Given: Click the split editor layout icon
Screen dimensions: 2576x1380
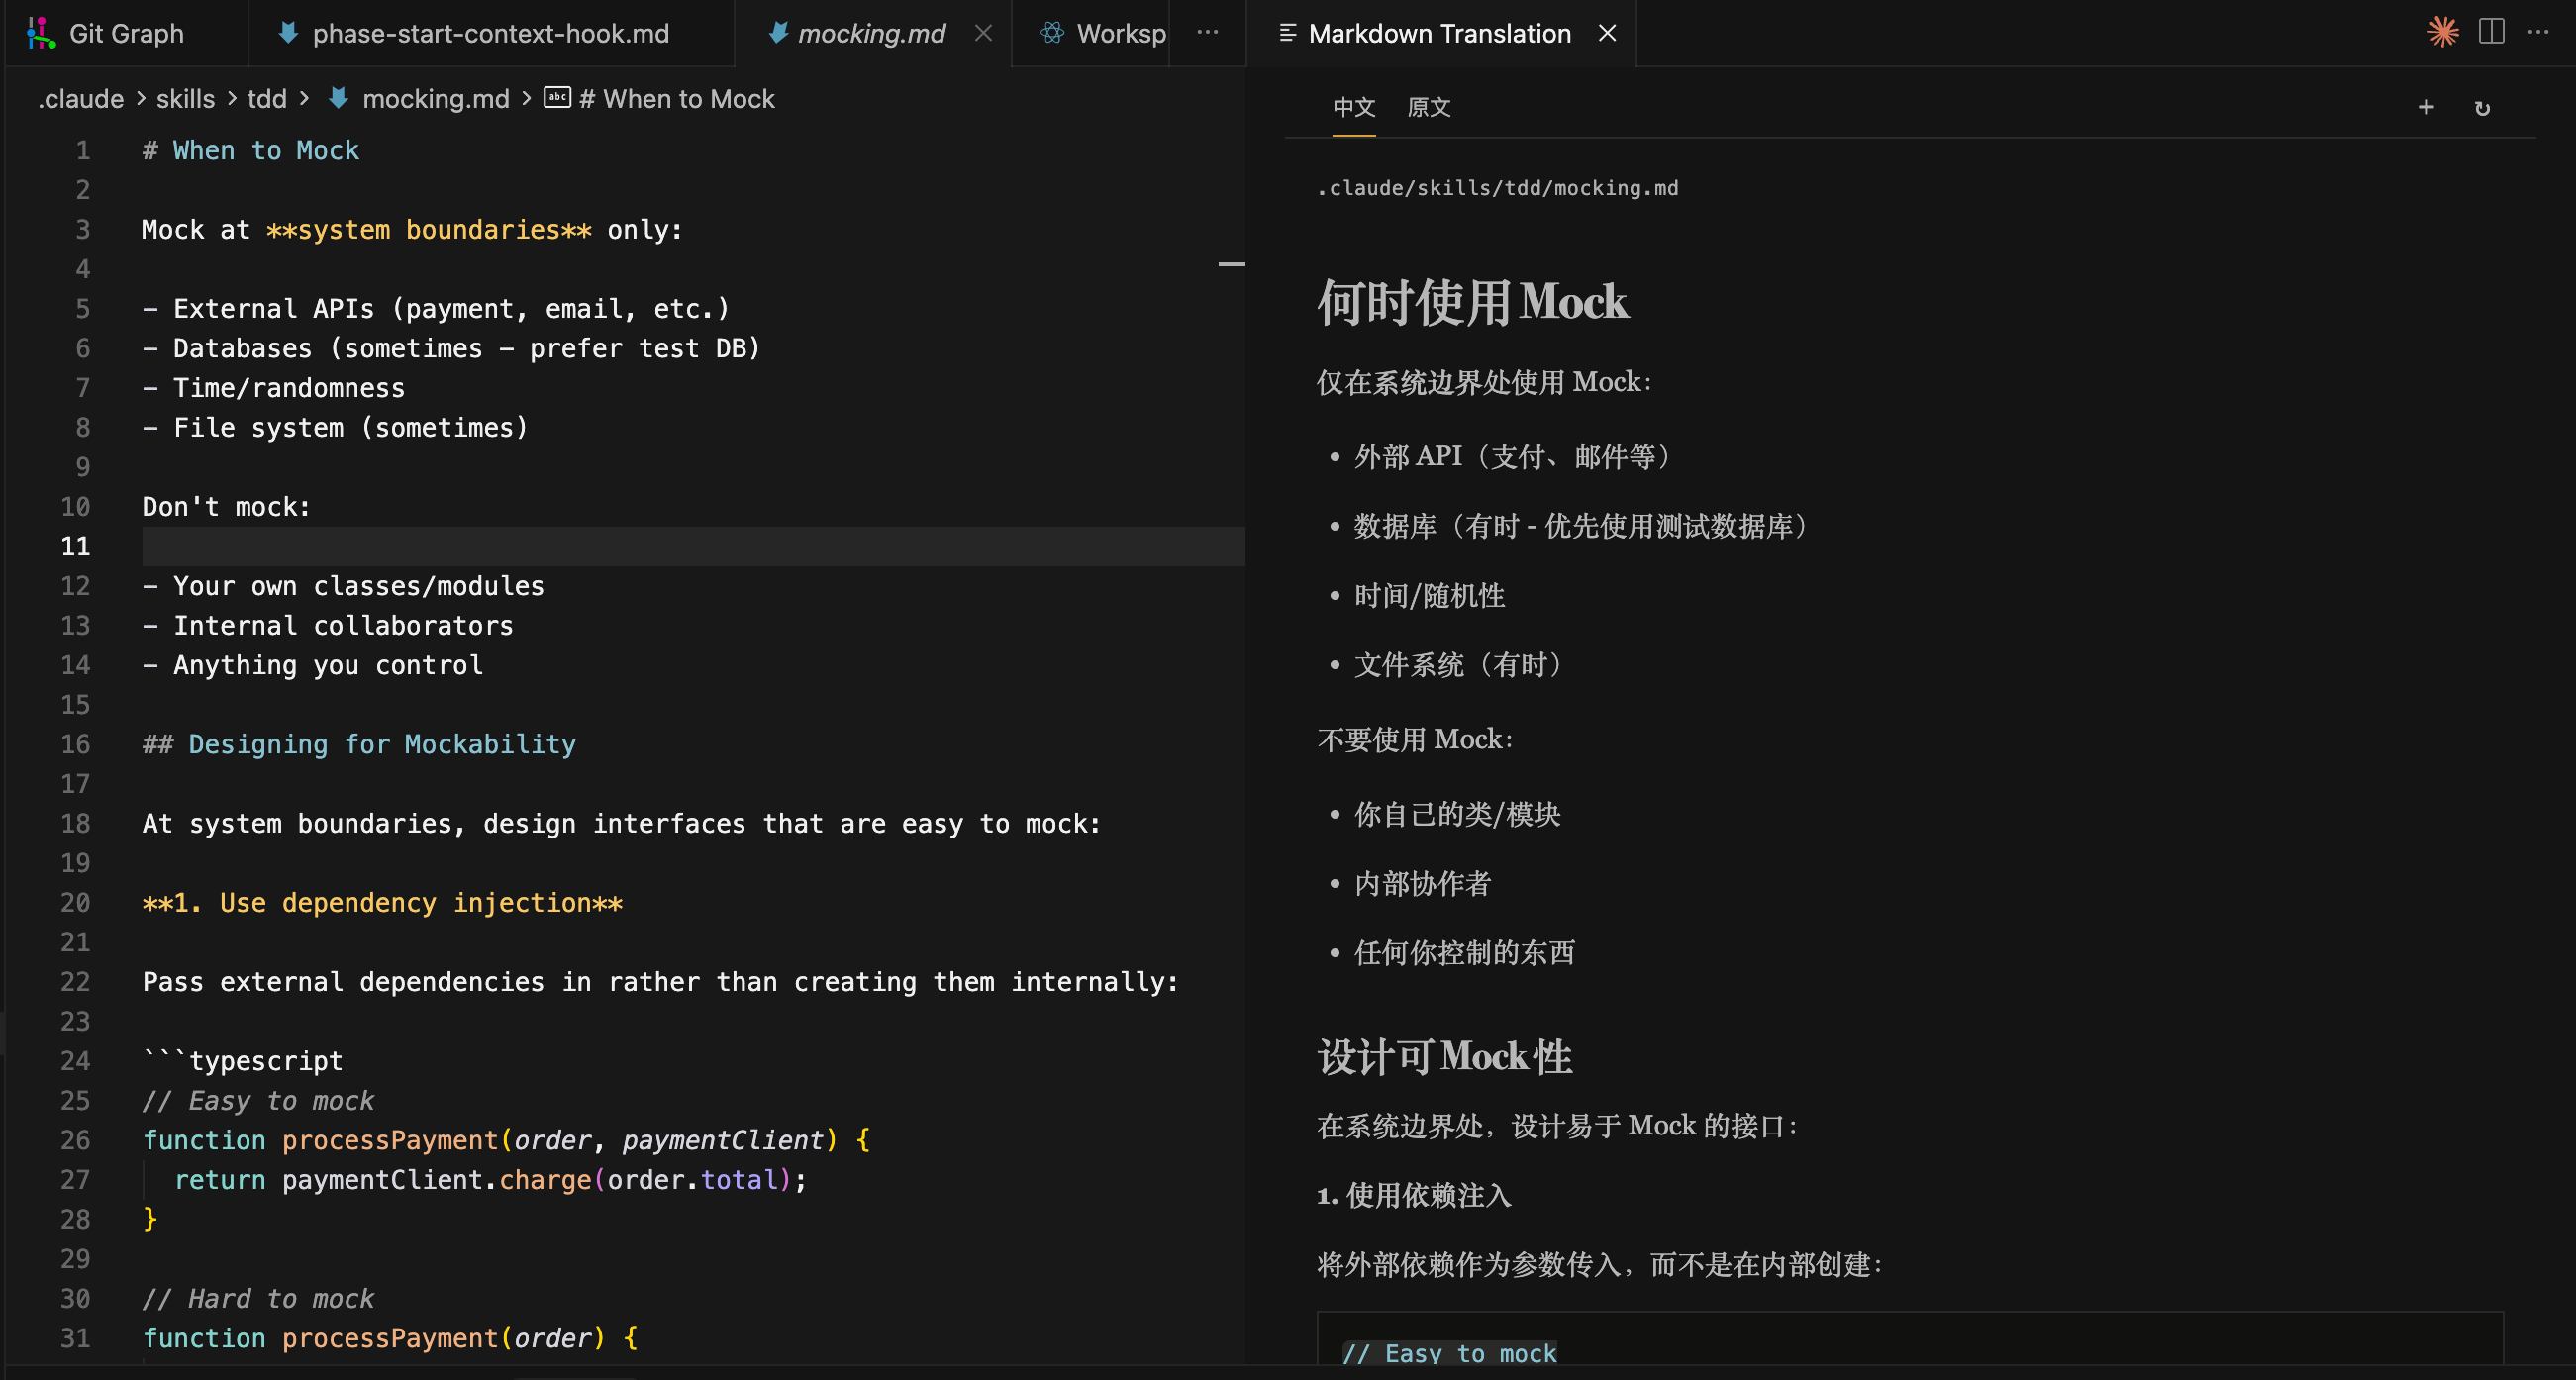Looking at the screenshot, I should click(2491, 32).
